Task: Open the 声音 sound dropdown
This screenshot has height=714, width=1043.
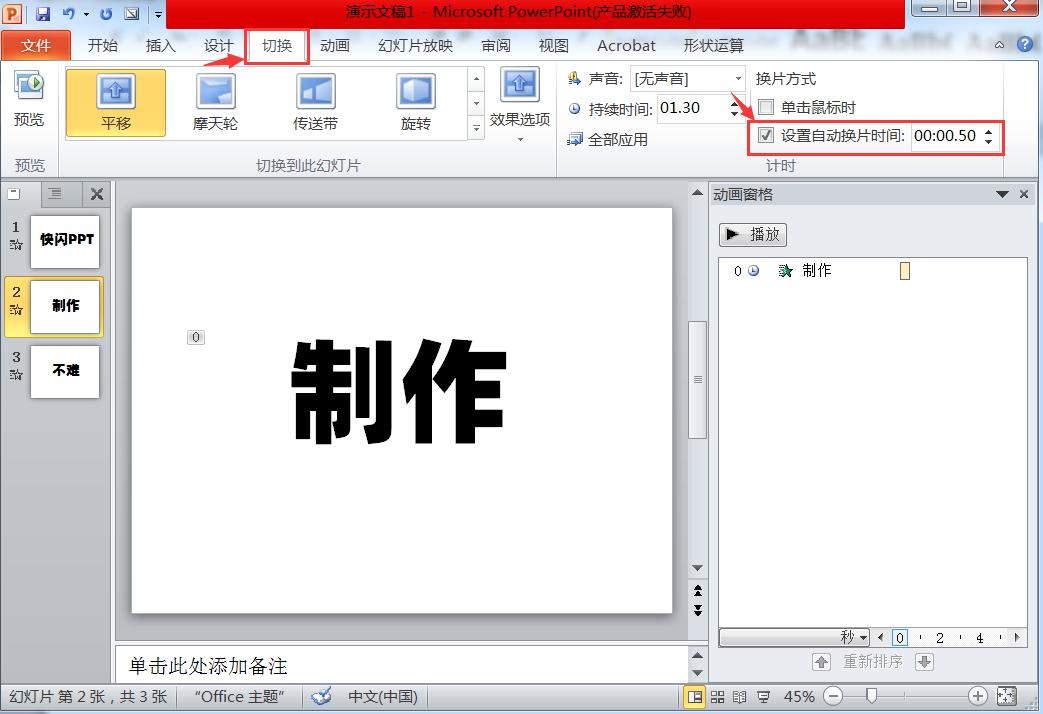Action: click(x=737, y=78)
